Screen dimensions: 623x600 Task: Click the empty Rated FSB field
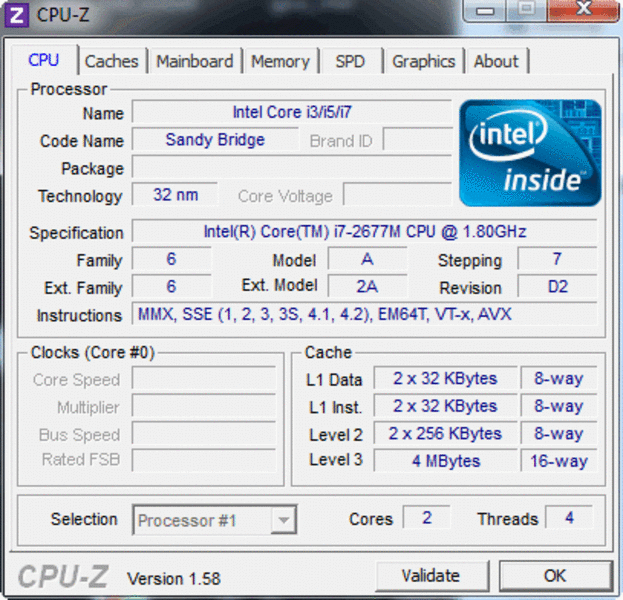[204, 460]
